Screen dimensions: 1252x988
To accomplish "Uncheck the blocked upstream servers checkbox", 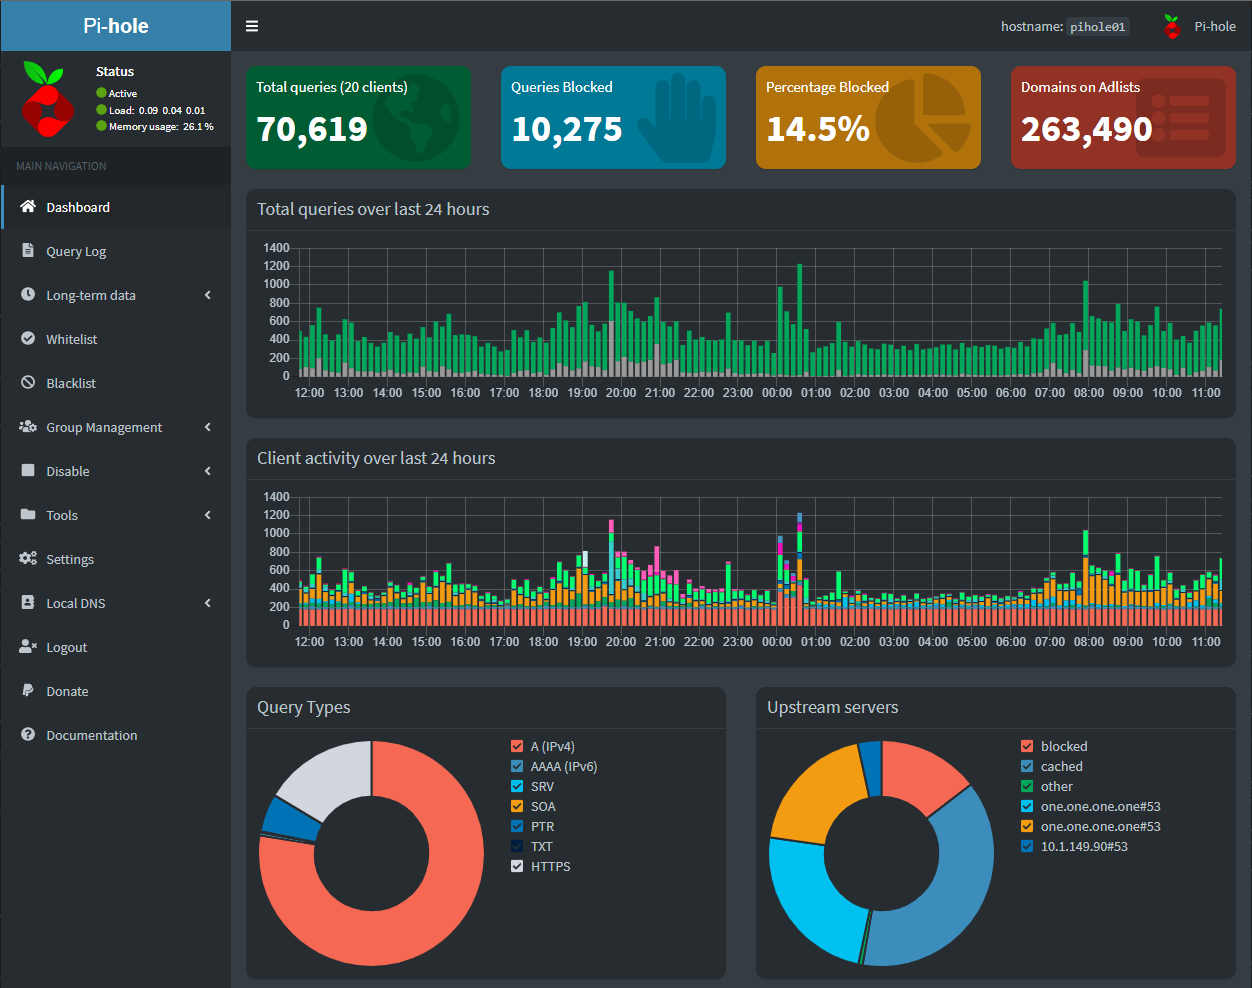I will (1027, 746).
